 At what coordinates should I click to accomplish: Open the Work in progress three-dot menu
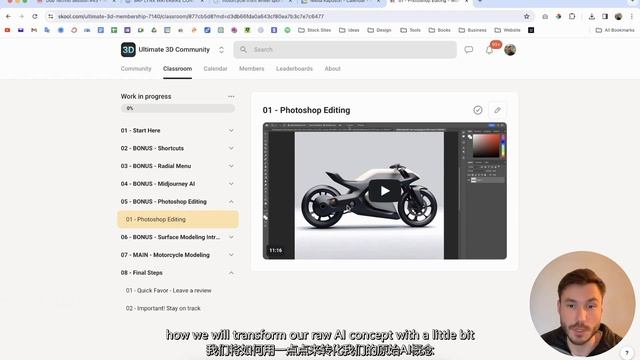231,97
